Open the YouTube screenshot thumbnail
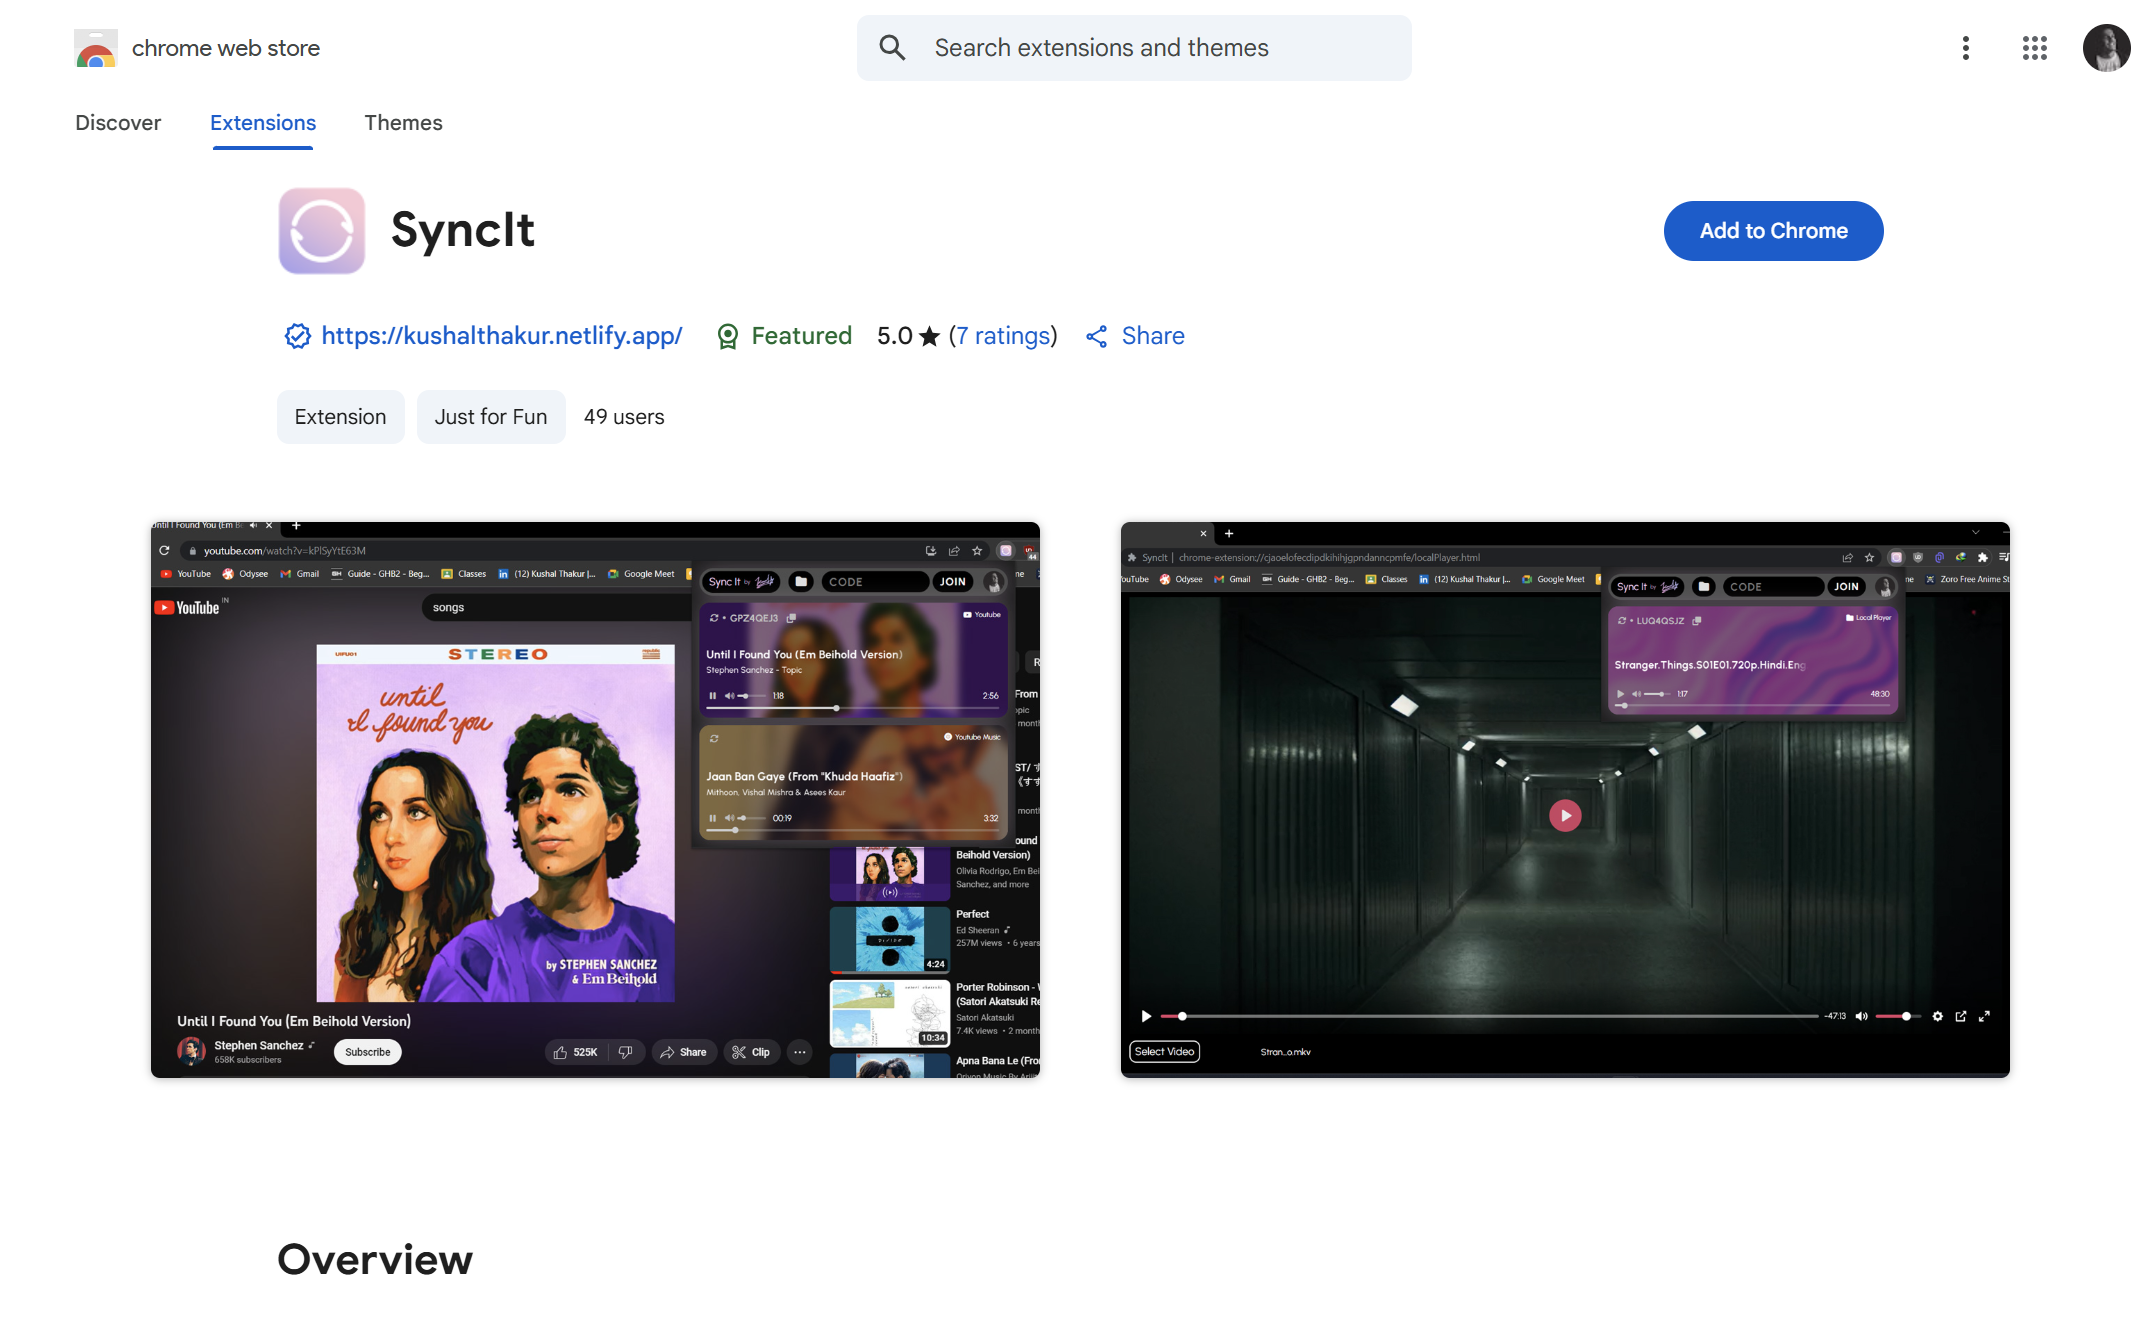The image size is (2156, 1343). tap(595, 799)
